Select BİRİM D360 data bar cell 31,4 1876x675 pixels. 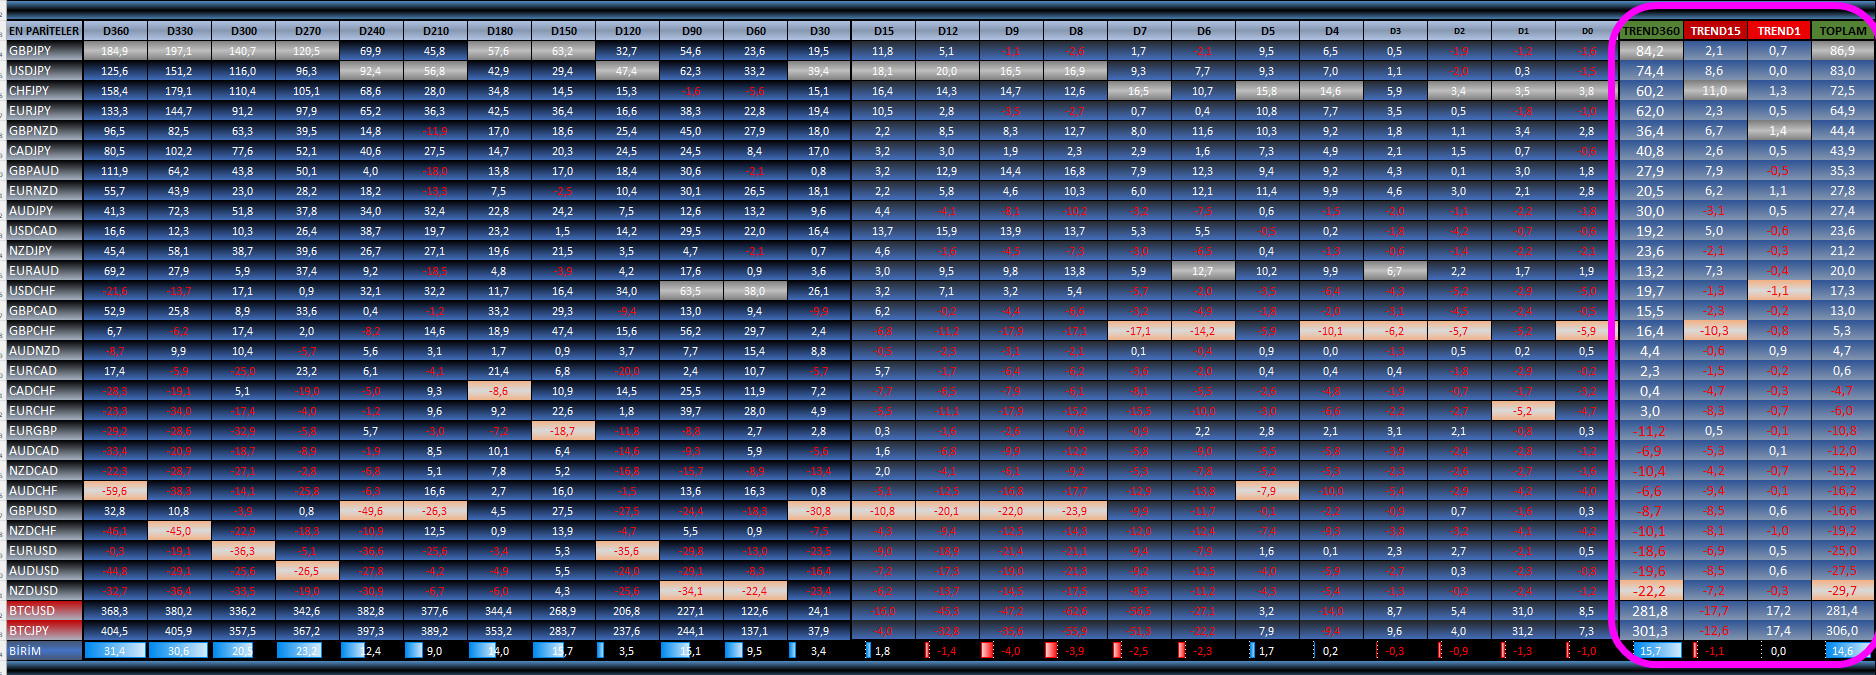(x=115, y=651)
